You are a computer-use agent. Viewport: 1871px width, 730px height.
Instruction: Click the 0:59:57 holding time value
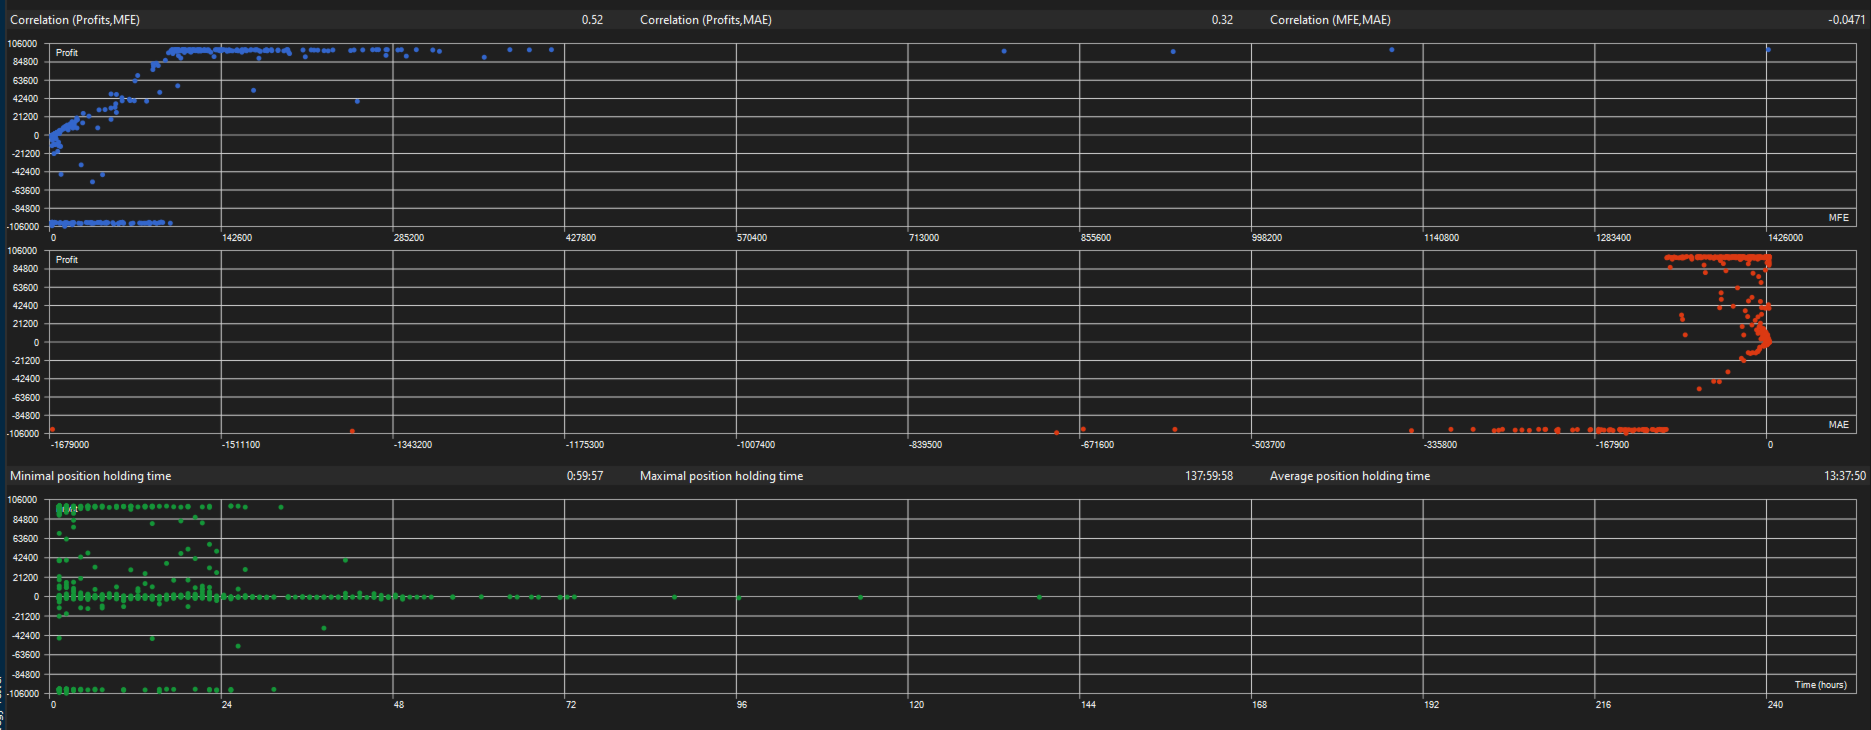click(585, 476)
